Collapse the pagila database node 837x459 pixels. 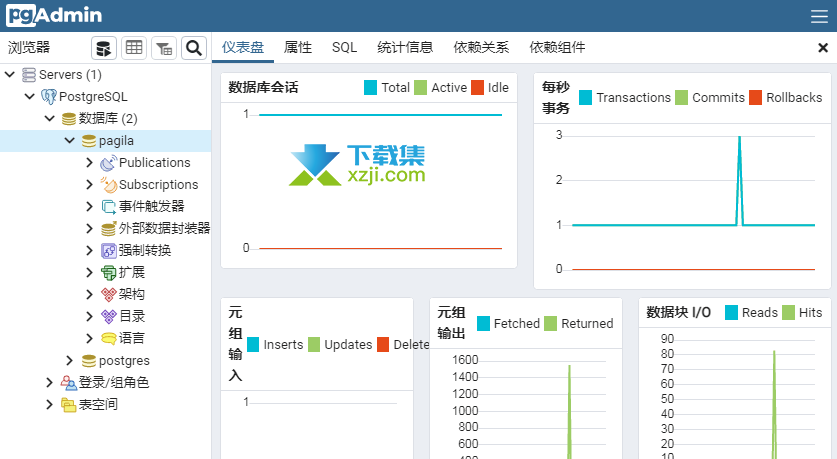[x=69, y=140]
